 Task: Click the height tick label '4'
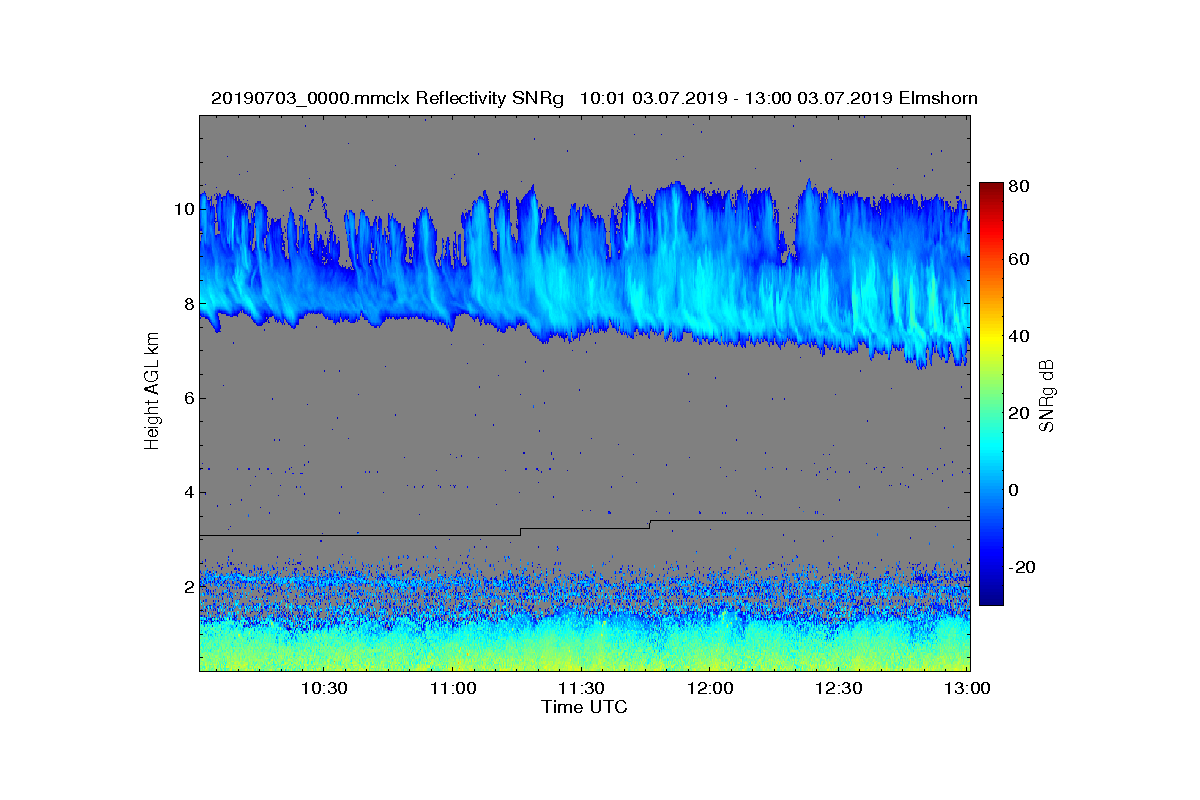pyautogui.click(x=188, y=492)
